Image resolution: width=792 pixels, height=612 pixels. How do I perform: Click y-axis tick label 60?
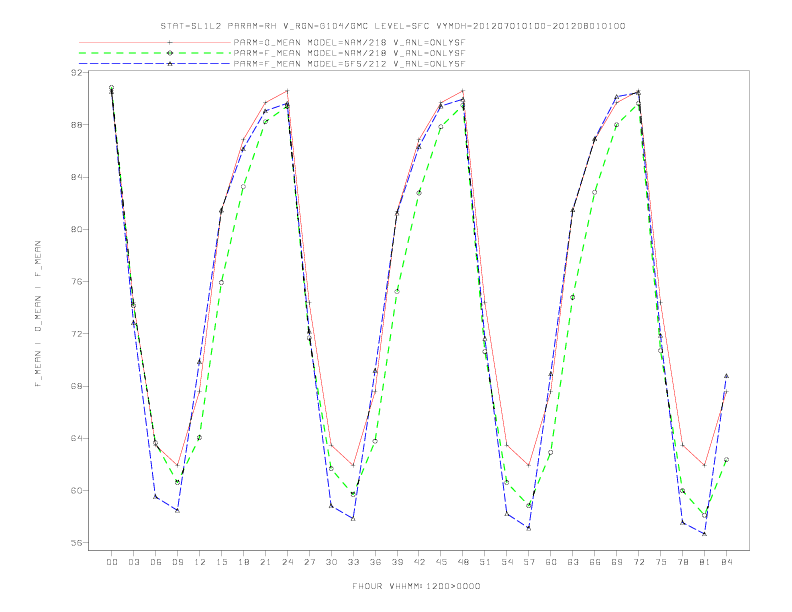(77, 491)
